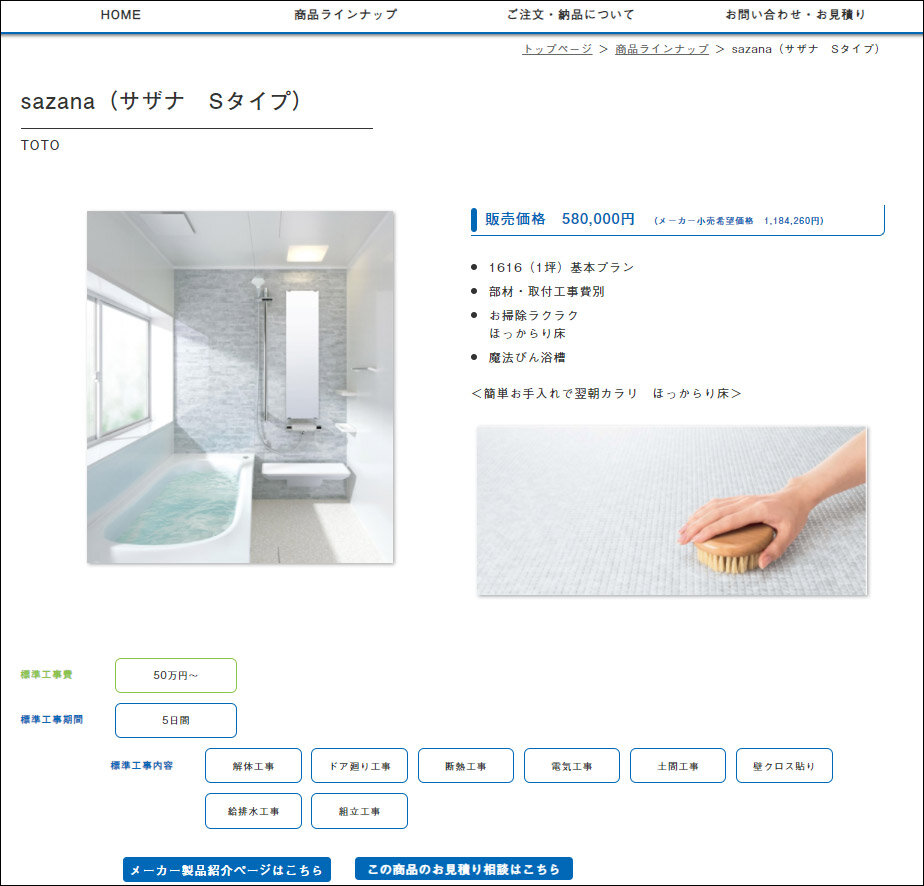The height and width of the screenshot is (886, 924).
Task: Click the floor brush cleaning image
Action: (672, 510)
